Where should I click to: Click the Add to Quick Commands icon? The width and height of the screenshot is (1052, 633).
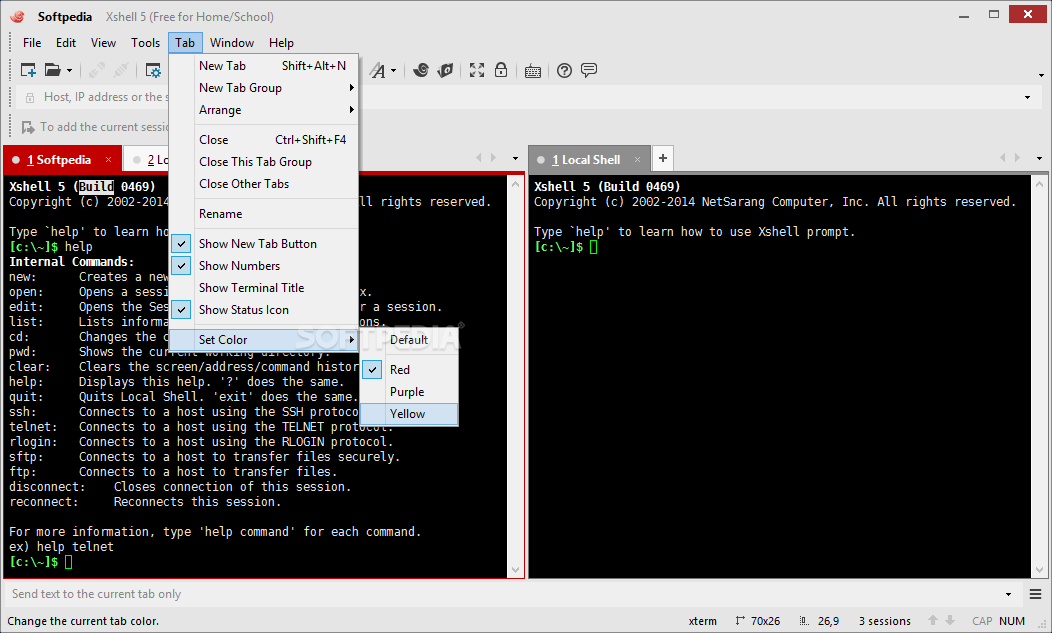pyautogui.click(x=28, y=127)
